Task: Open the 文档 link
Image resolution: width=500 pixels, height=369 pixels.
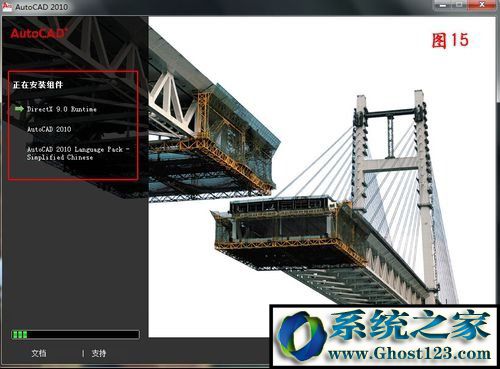Action: tap(39, 353)
